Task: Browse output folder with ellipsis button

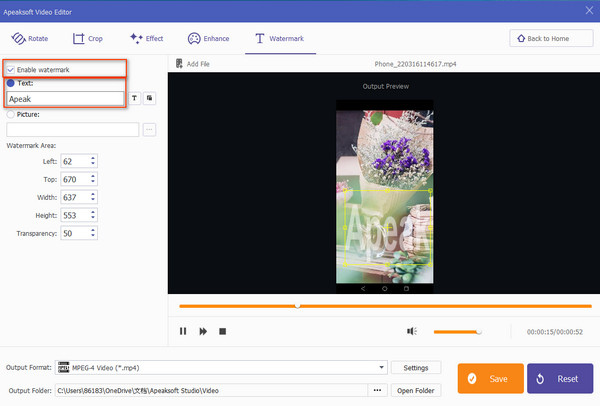Action: 377,391
